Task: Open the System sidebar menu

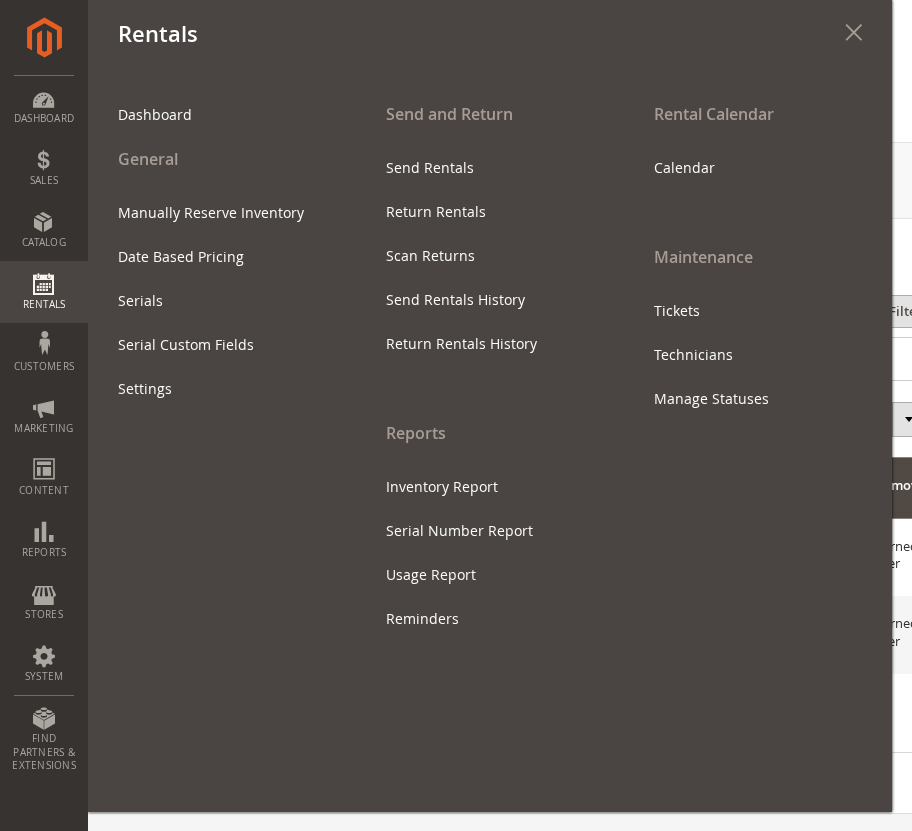Action: (44, 664)
